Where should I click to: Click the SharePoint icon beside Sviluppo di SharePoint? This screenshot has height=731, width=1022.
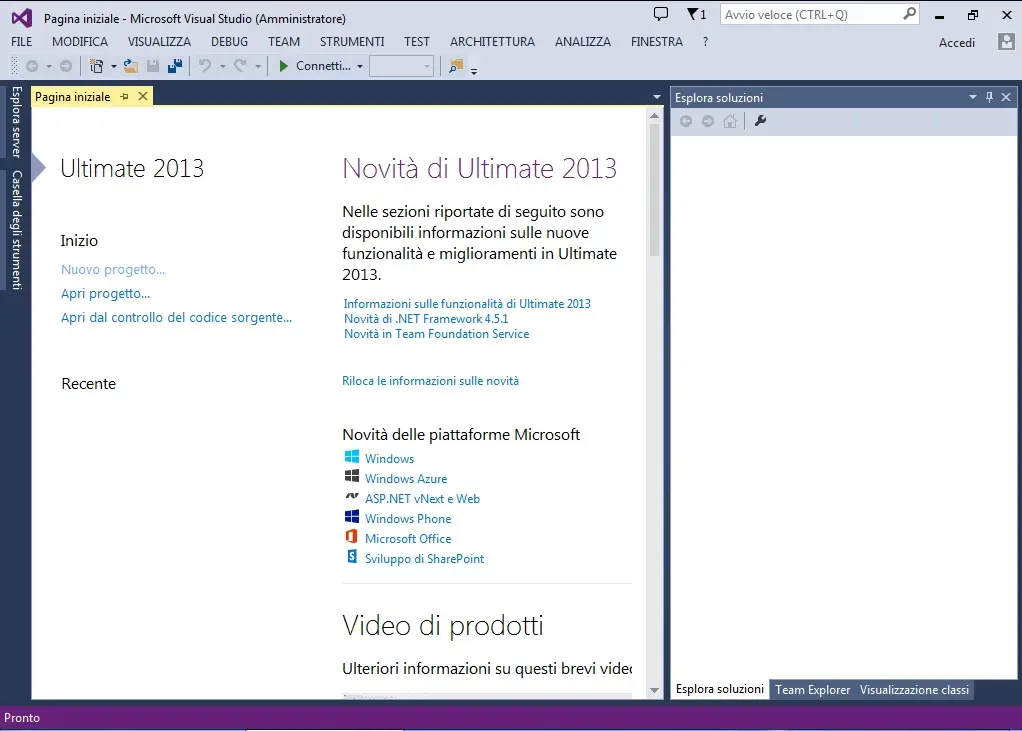click(x=352, y=556)
